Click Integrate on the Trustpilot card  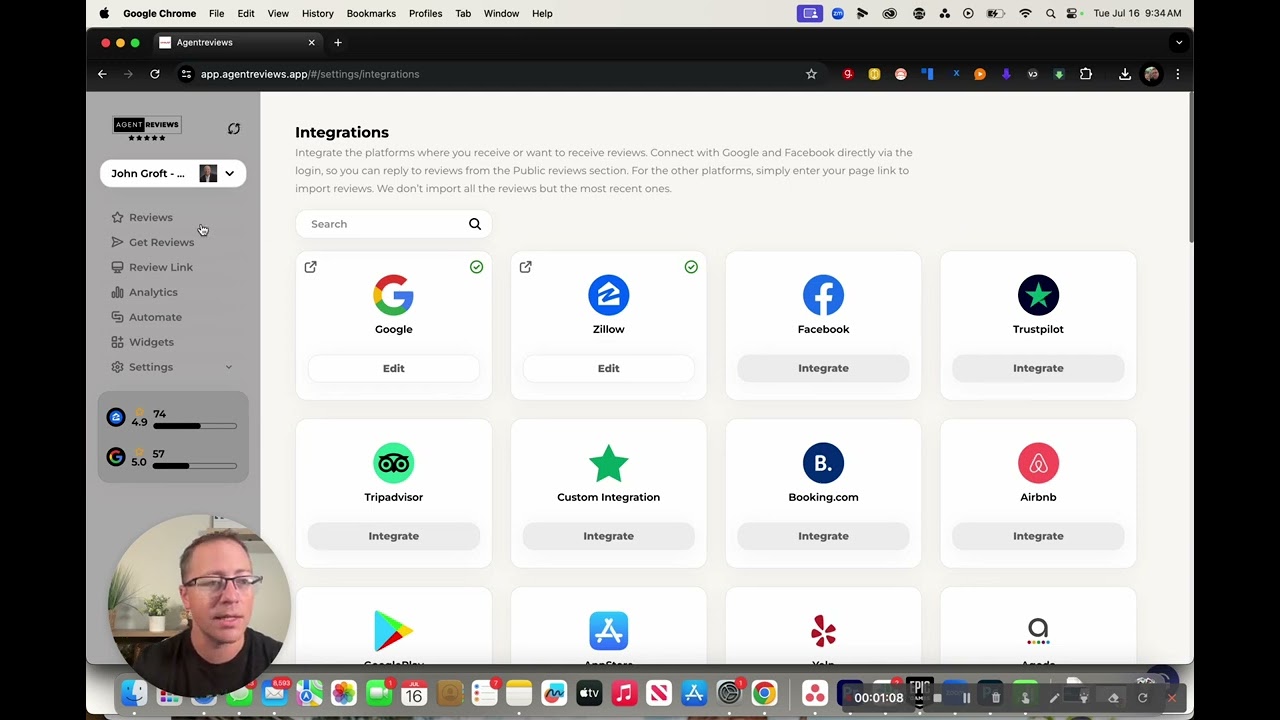tap(1038, 368)
